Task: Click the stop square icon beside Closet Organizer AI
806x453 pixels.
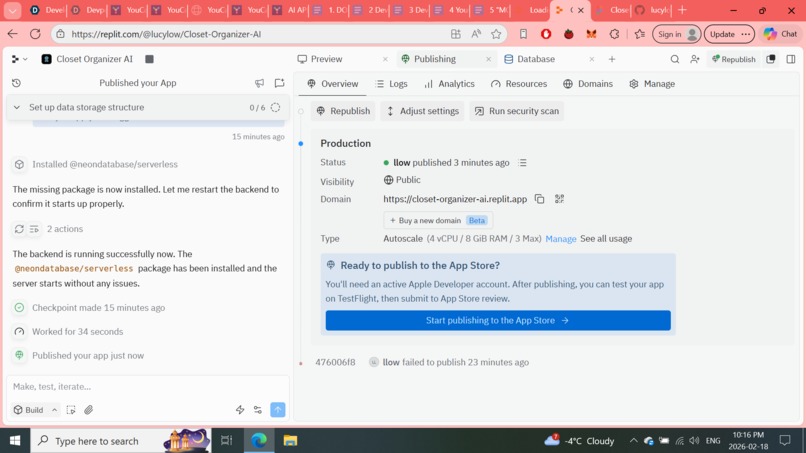Action: pos(150,59)
